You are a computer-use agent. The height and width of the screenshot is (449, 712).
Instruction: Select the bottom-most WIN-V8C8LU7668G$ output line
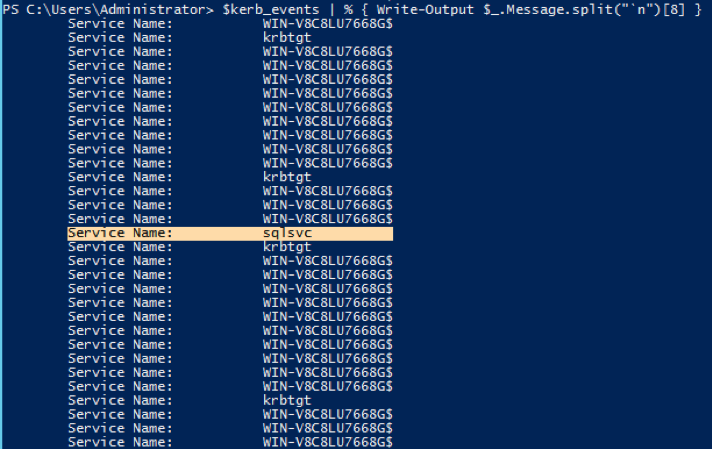point(327,442)
